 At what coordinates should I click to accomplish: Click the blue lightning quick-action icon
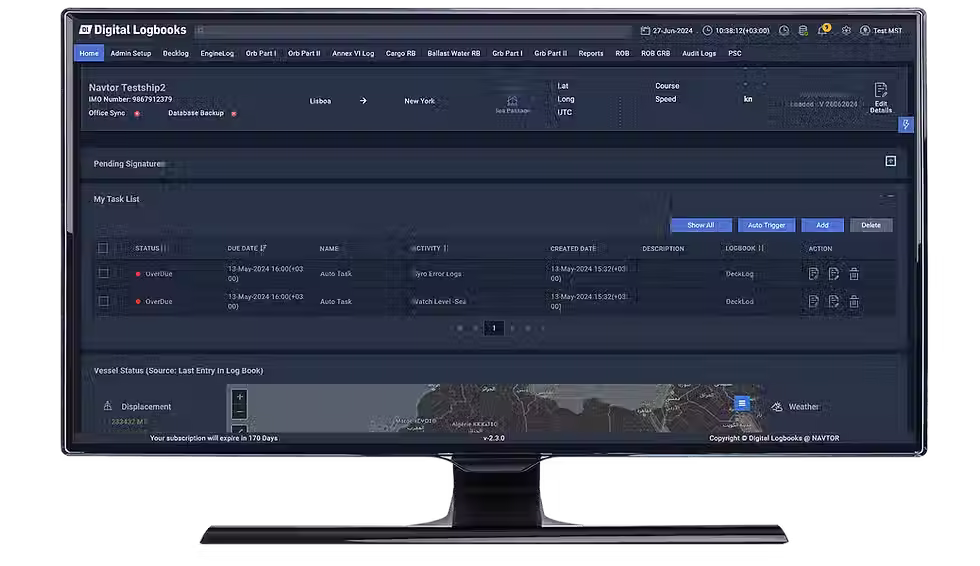pyautogui.click(x=906, y=124)
